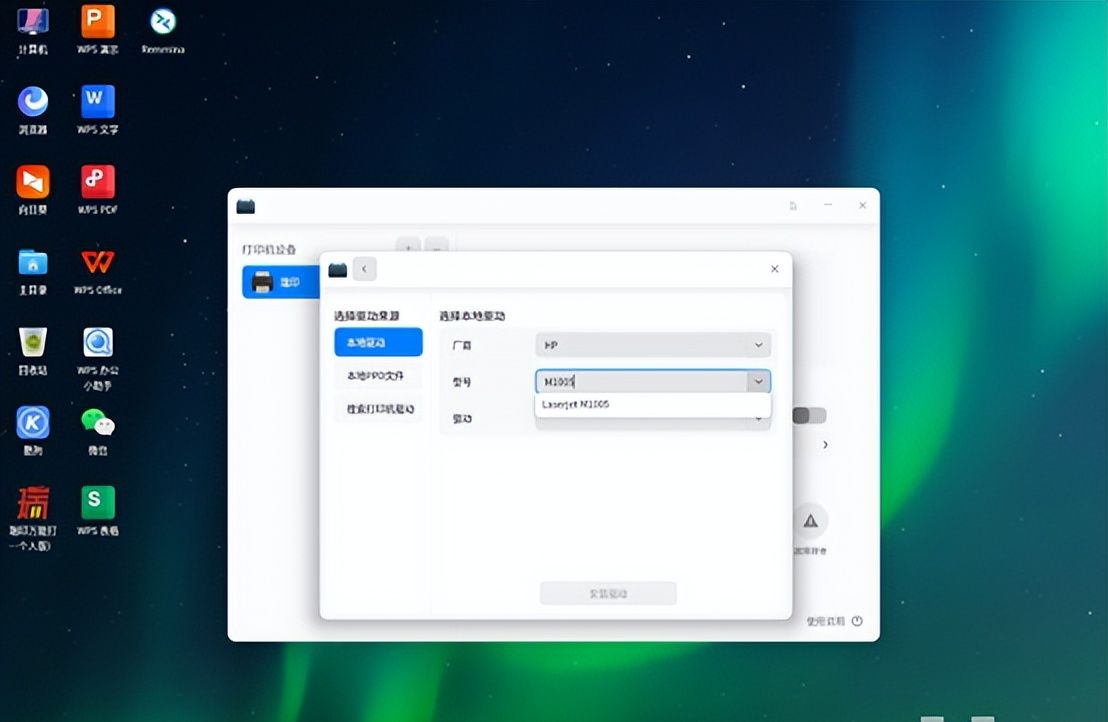Click the model combo box arrow
The width and height of the screenshot is (1108, 722).
pyautogui.click(x=758, y=382)
